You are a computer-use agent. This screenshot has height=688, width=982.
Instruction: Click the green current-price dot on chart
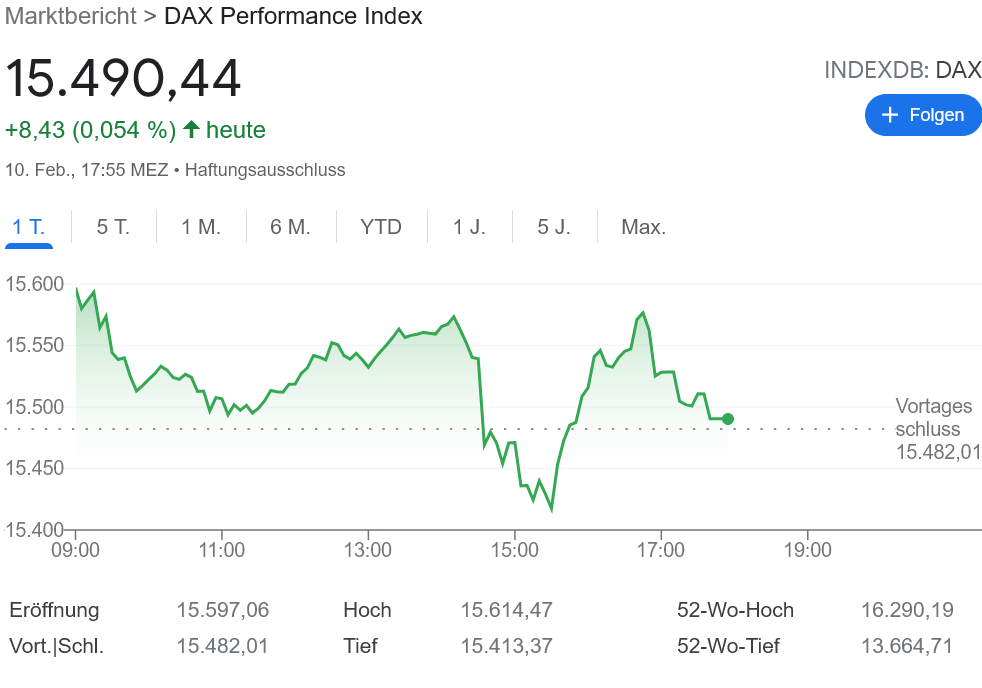pos(728,419)
